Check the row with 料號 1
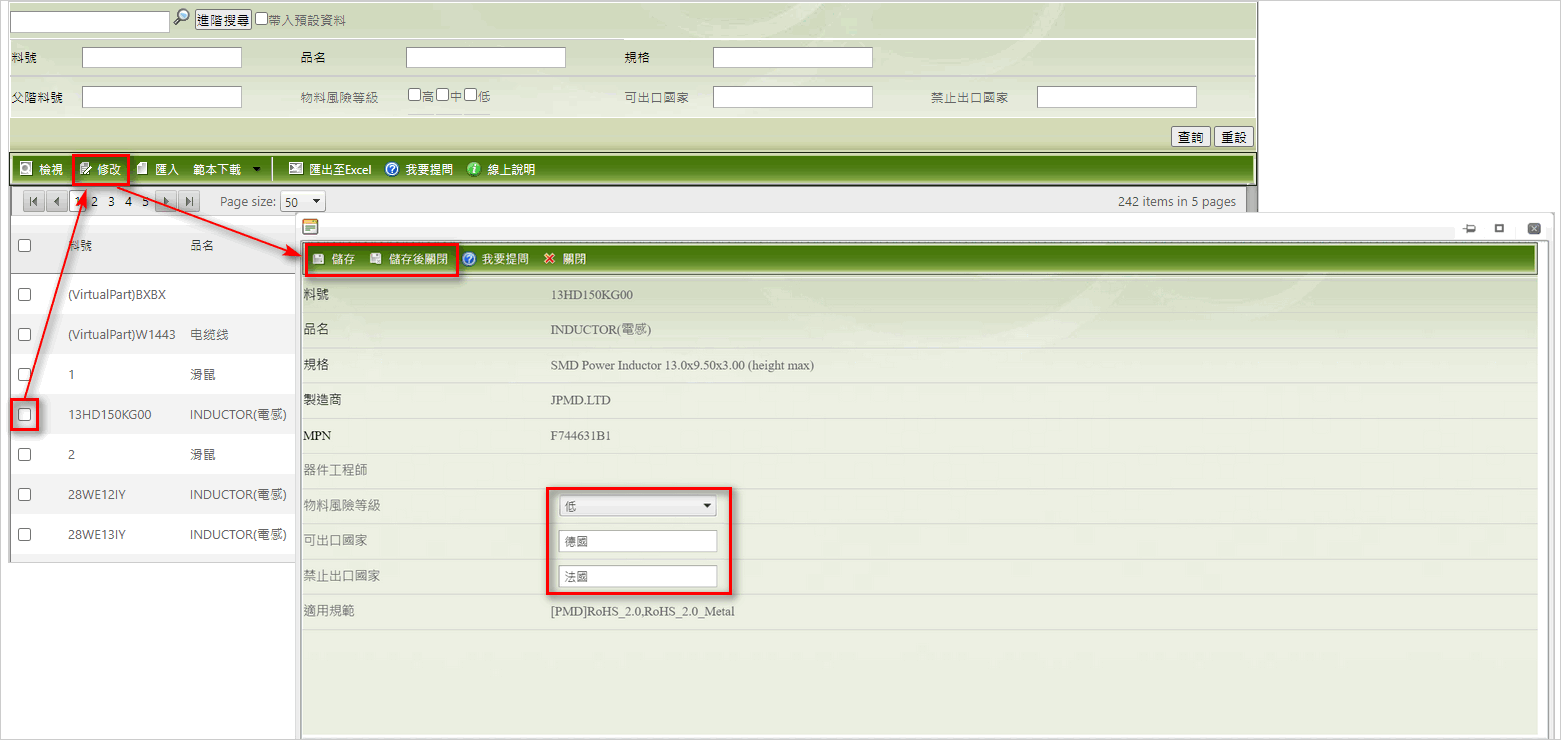Image resolution: width=1561 pixels, height=740 pixels. tap(25, 374)
